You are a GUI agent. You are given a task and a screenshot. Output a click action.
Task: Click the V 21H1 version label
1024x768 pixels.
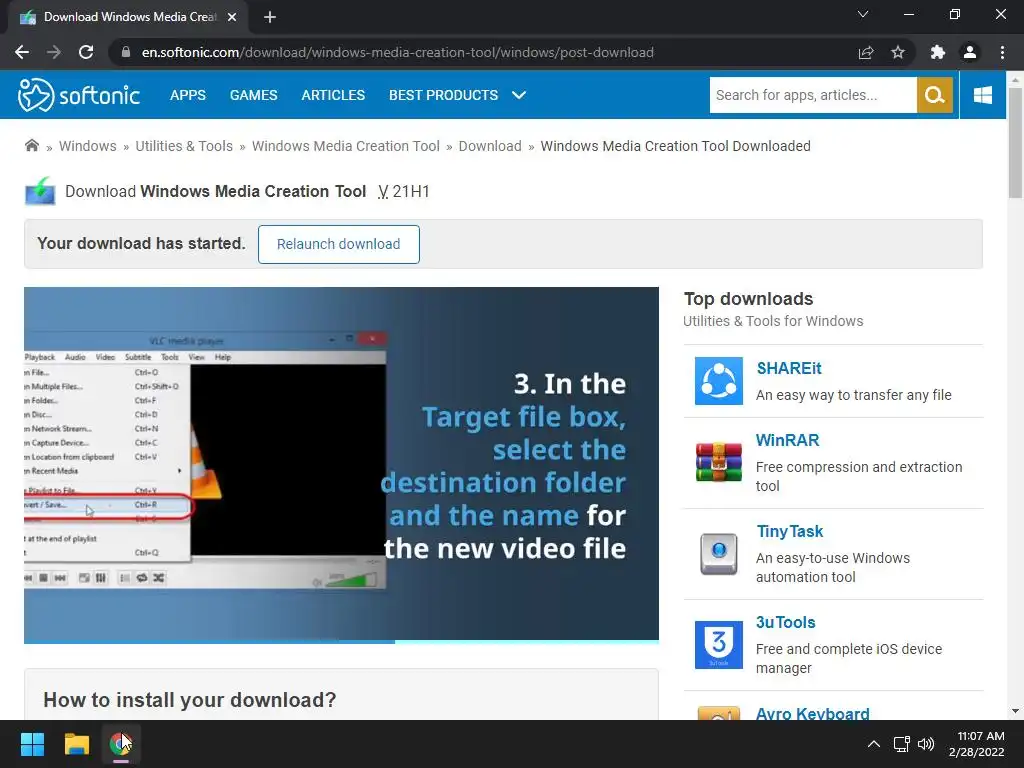404,191
